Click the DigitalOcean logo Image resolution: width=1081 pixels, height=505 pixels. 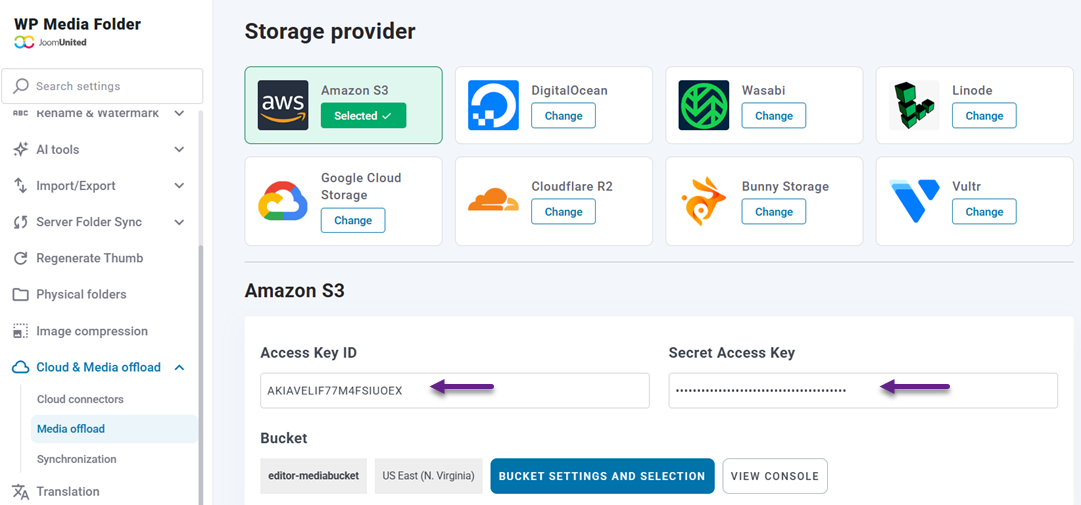click(x=494, y=105)
